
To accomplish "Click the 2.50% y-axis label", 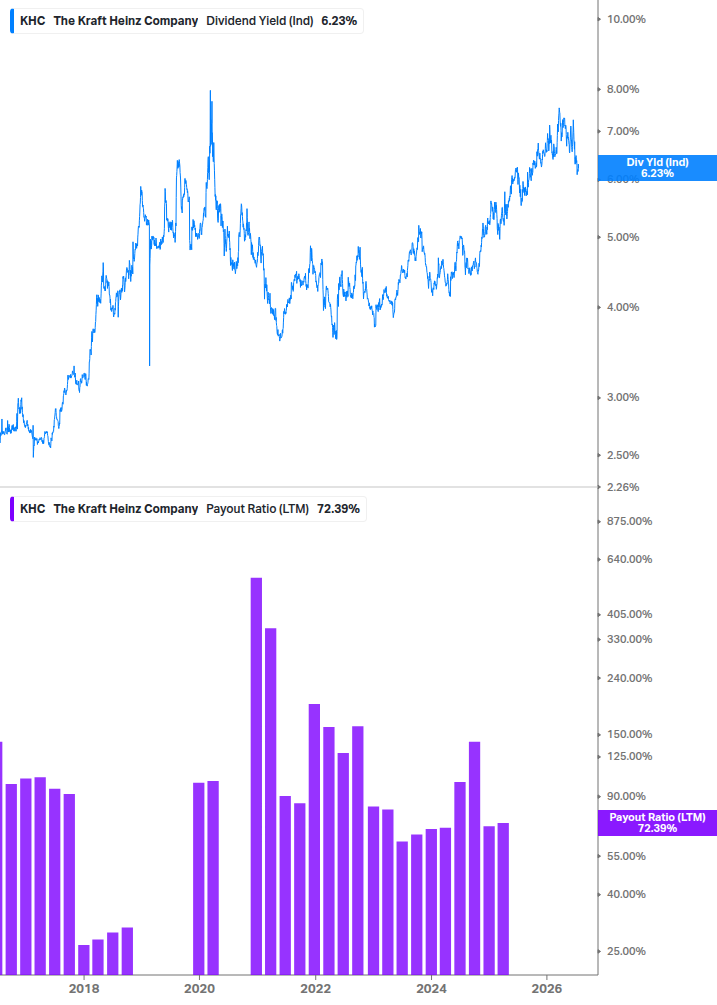I will click(623, 455).
